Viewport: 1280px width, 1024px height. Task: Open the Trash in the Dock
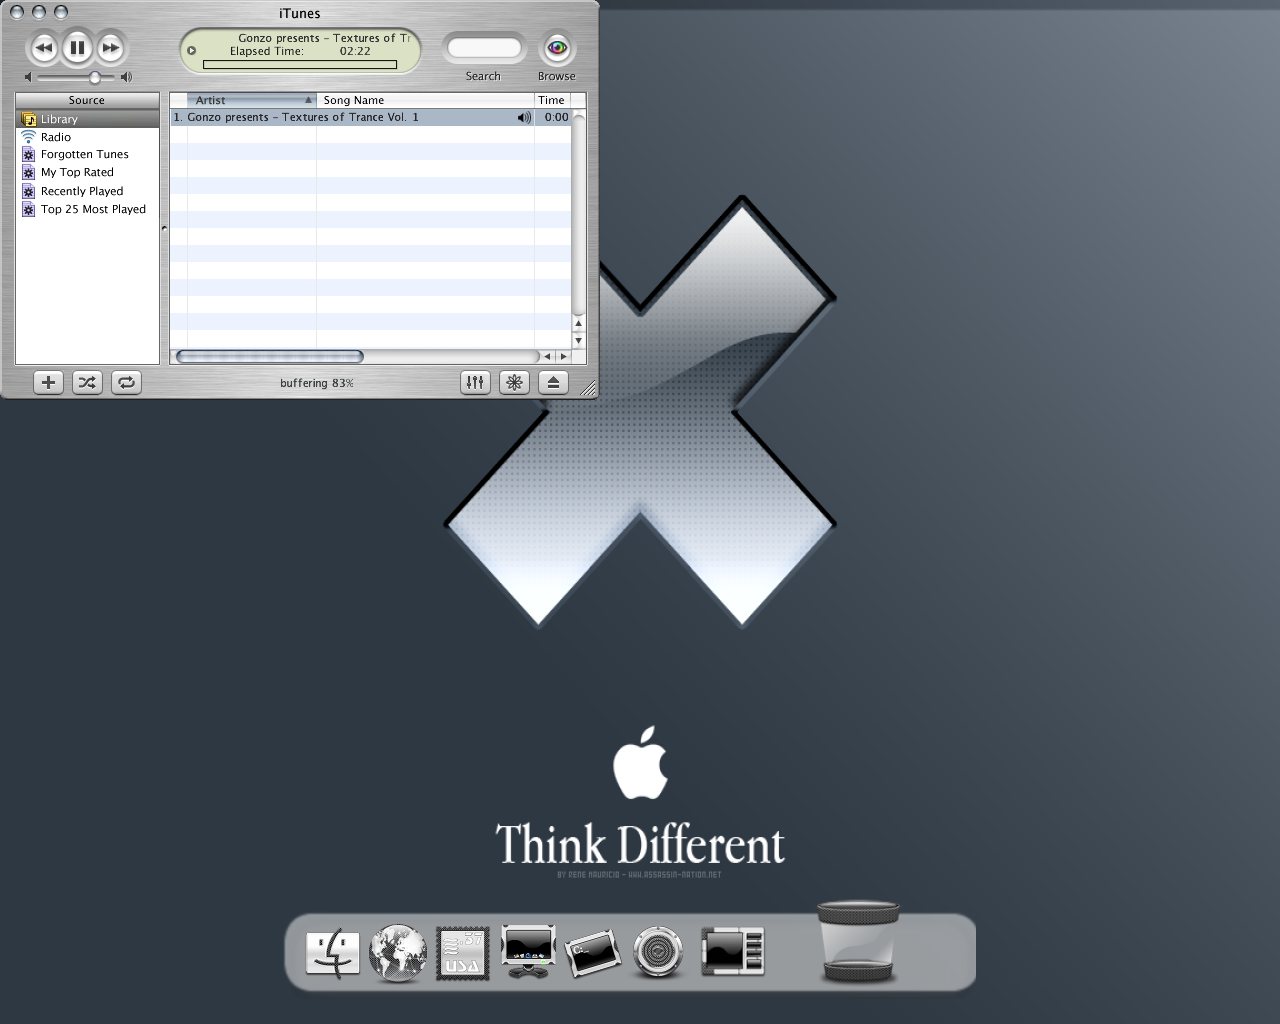858,941
